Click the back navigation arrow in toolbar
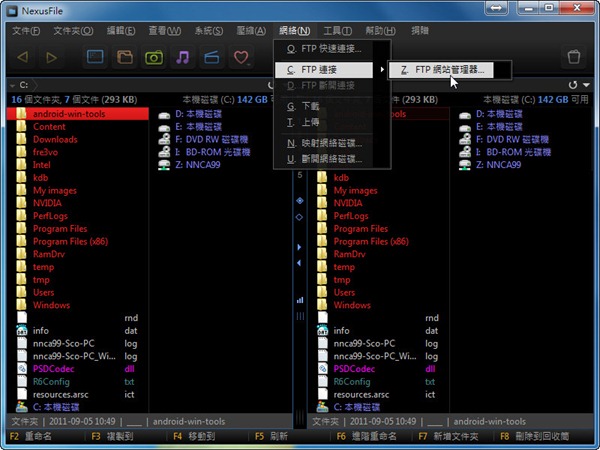600x450 pixels. coord(22,57)
